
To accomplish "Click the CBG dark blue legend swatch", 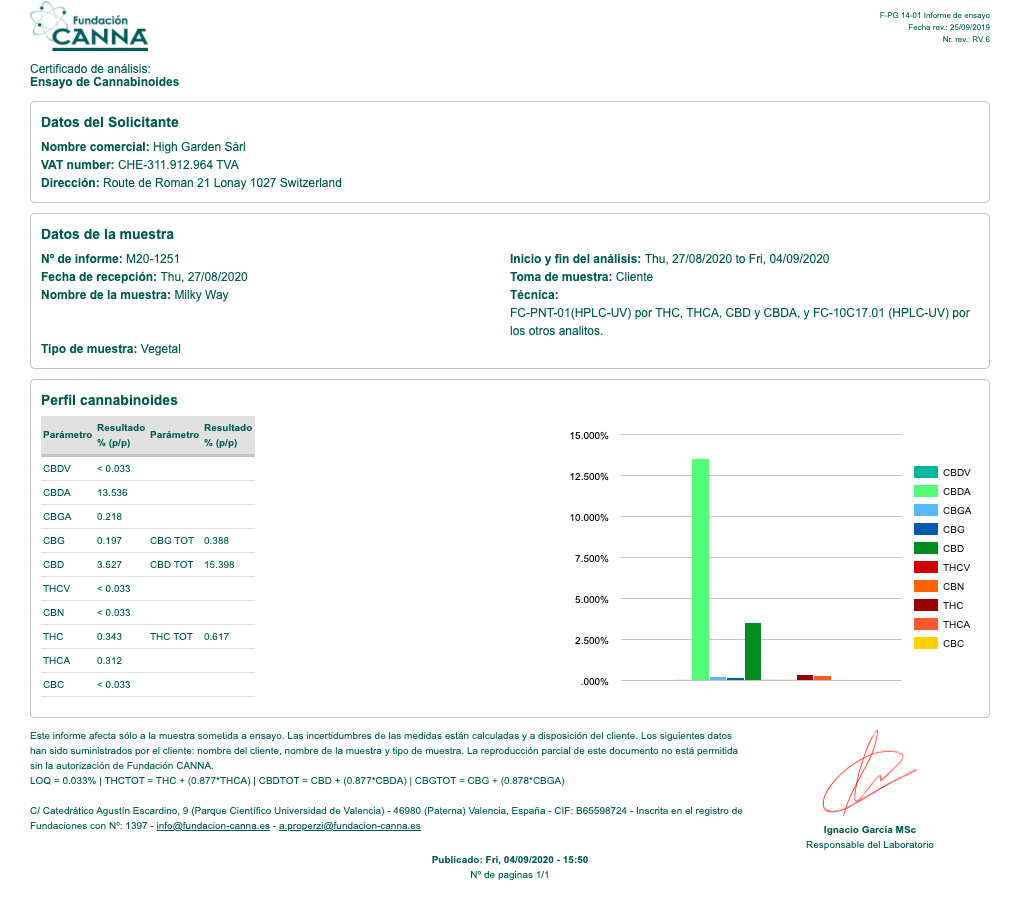I will (926, 529).
